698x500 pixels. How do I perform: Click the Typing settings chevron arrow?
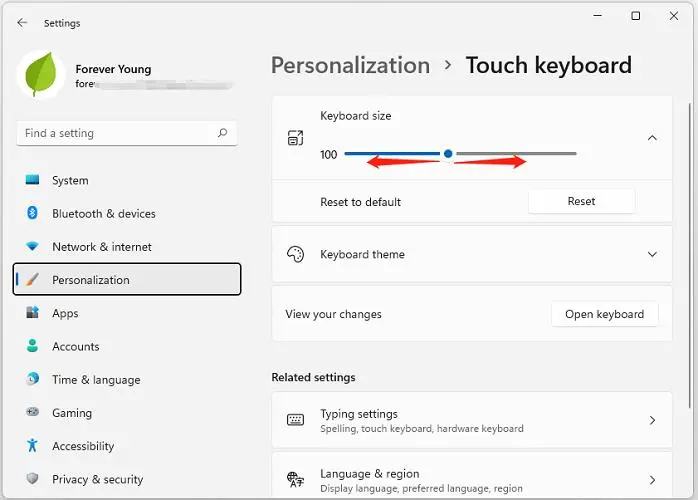pos(652,420)
